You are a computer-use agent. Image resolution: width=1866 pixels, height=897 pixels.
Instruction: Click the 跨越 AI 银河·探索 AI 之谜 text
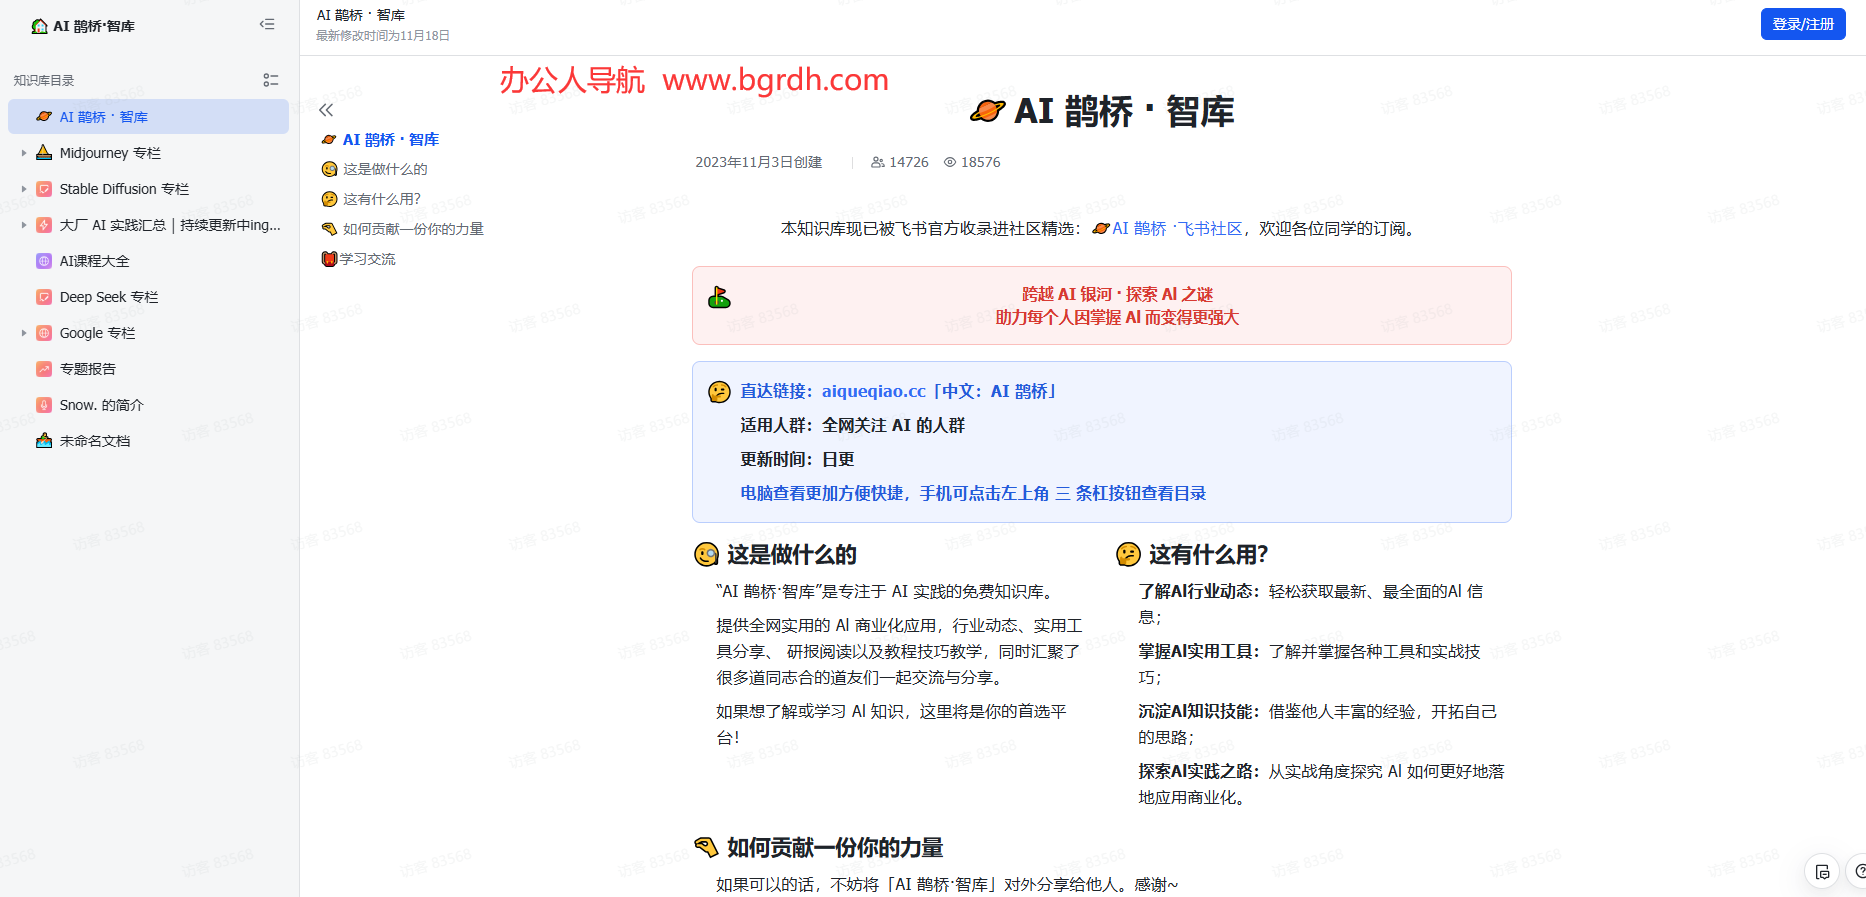click(1117, 294)
